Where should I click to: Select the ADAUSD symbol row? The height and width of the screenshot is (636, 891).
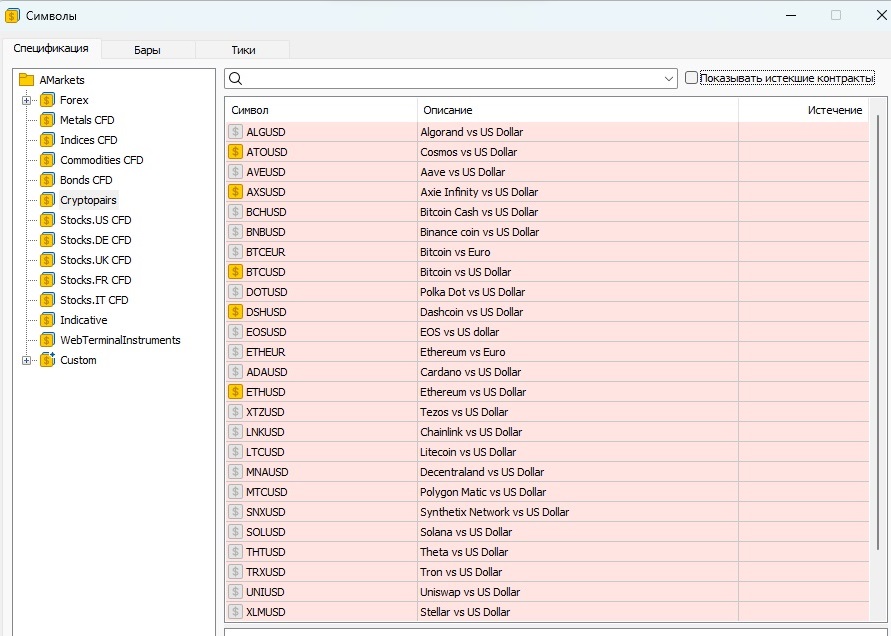click(x=548, y=372)
